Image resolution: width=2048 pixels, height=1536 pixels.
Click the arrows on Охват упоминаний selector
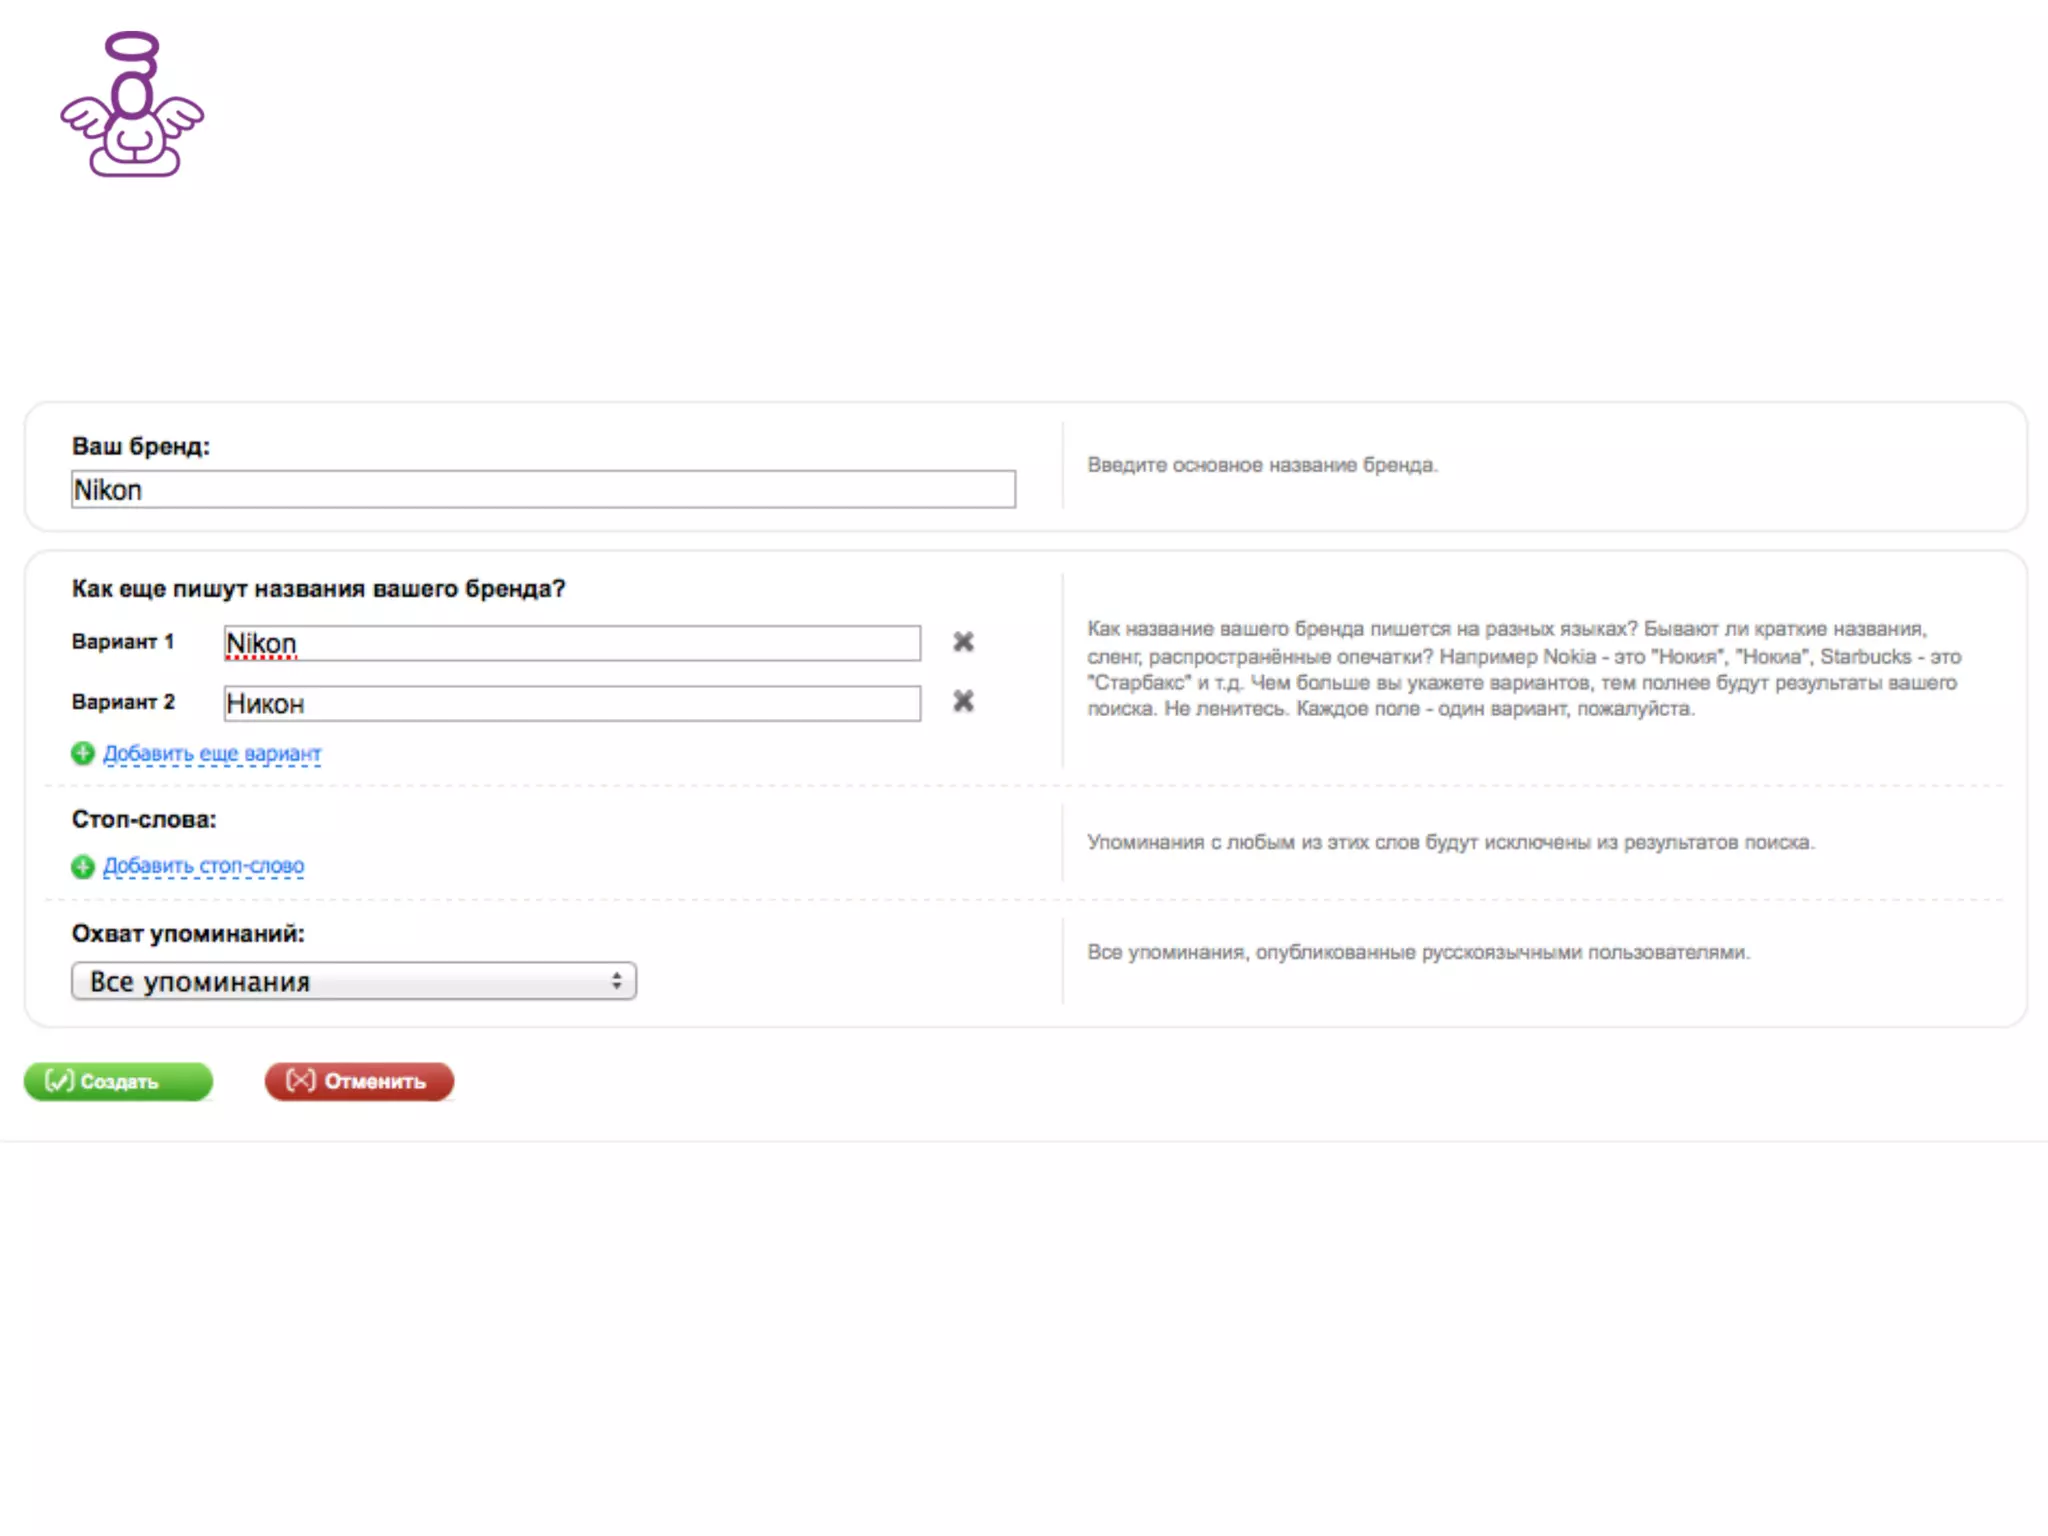point(617,981)
